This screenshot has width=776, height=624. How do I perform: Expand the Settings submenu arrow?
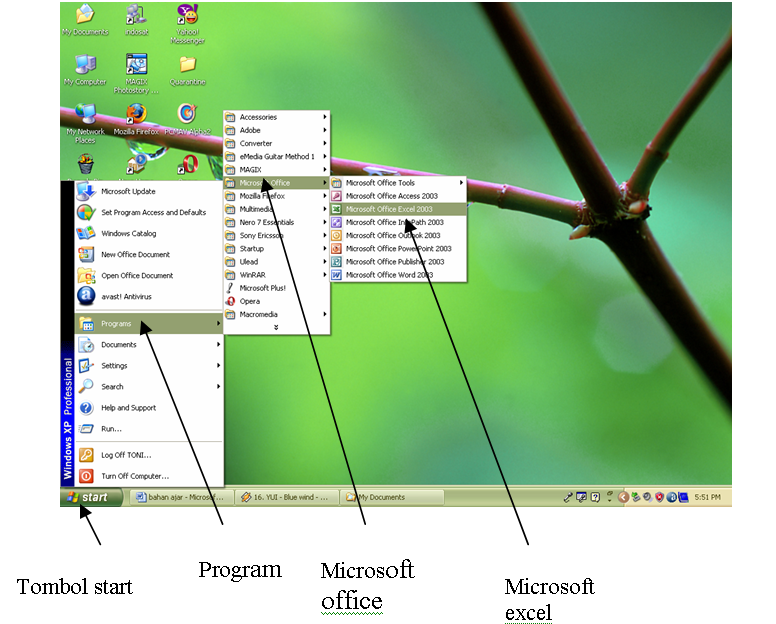(x=218, y=366)
